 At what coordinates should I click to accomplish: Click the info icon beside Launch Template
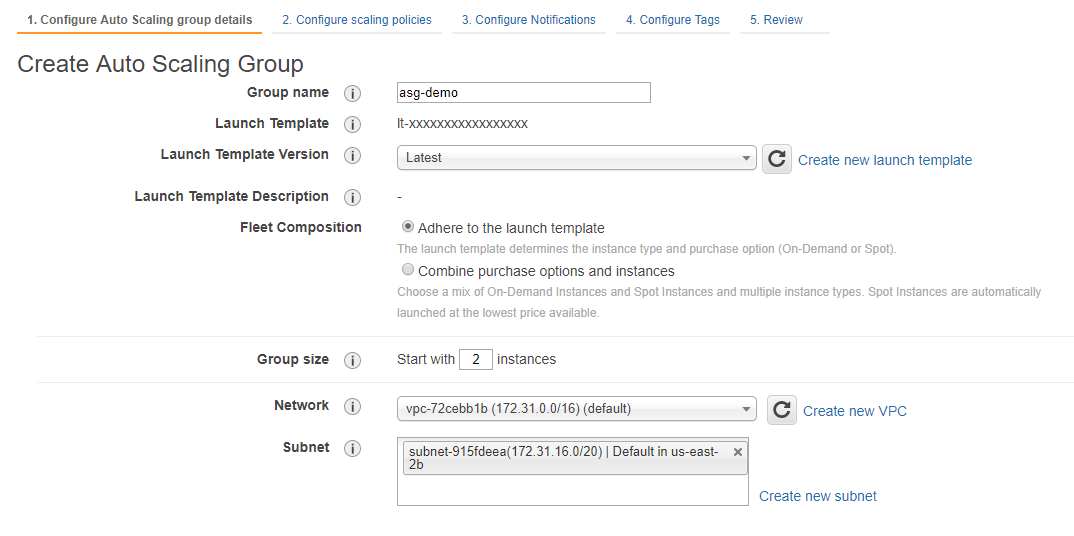(x=352, y=125)
